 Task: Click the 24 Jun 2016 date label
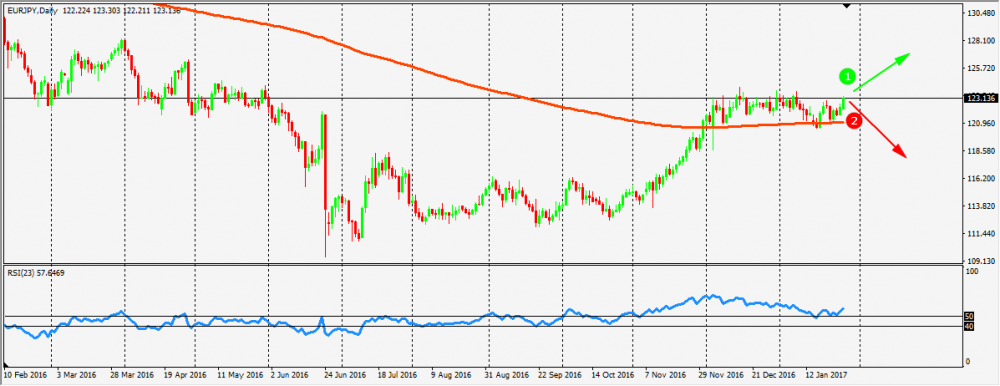click(x=345, y=374)
